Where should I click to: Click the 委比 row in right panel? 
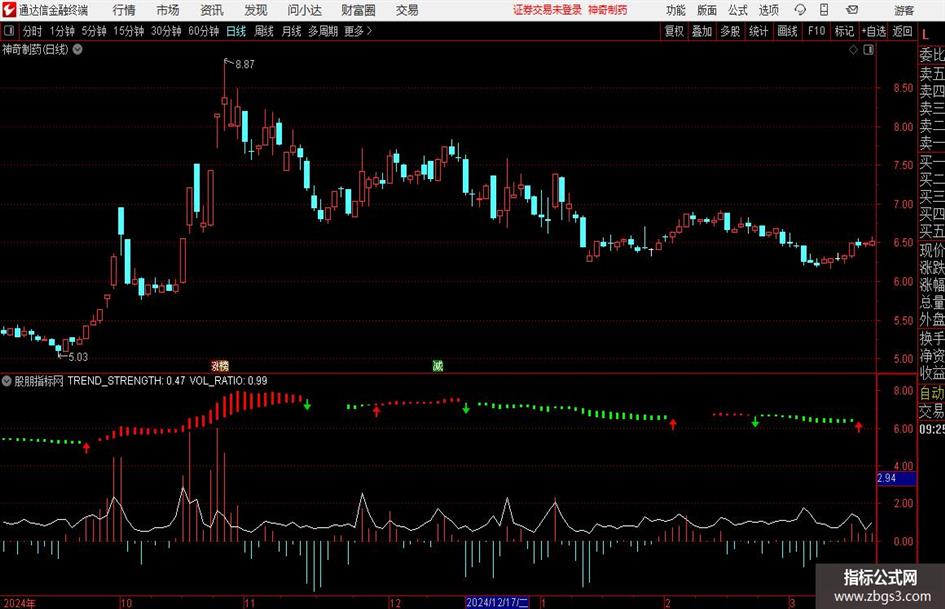pyautogui.click(x=932, y=55)
